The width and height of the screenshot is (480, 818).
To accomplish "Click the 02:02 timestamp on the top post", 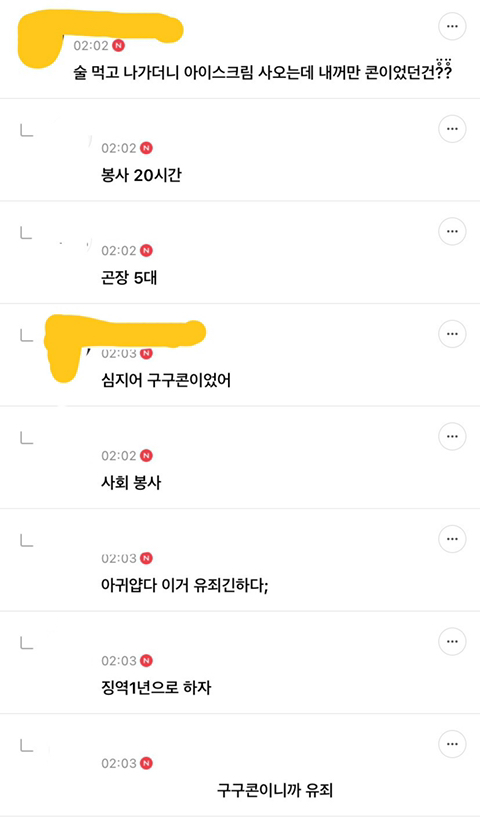I will (91, 45).
